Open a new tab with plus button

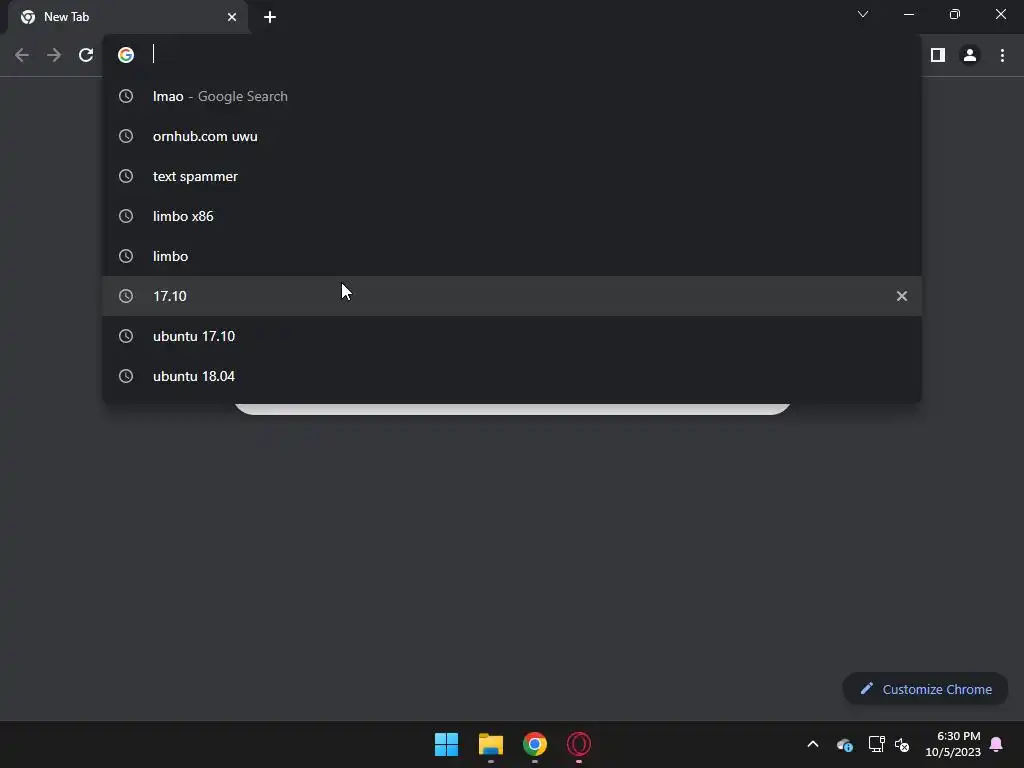click(x=270, y=17)
